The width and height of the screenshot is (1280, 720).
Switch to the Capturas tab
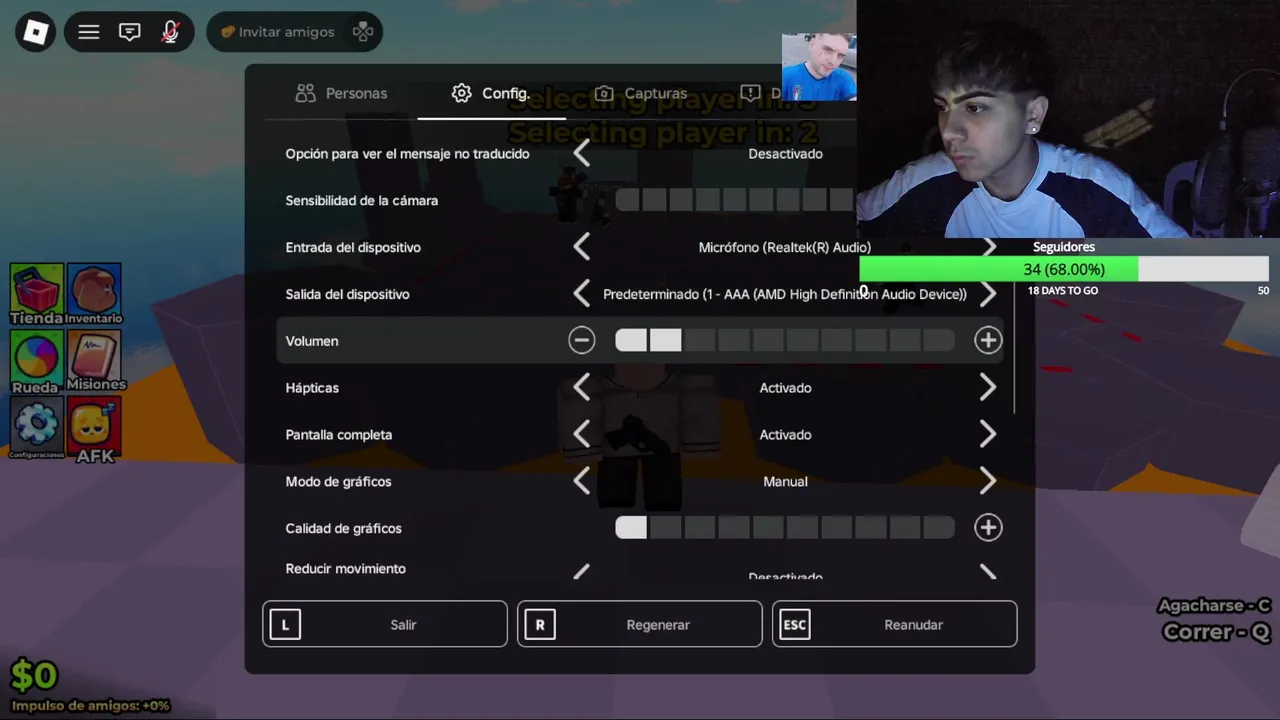point(641,93)
